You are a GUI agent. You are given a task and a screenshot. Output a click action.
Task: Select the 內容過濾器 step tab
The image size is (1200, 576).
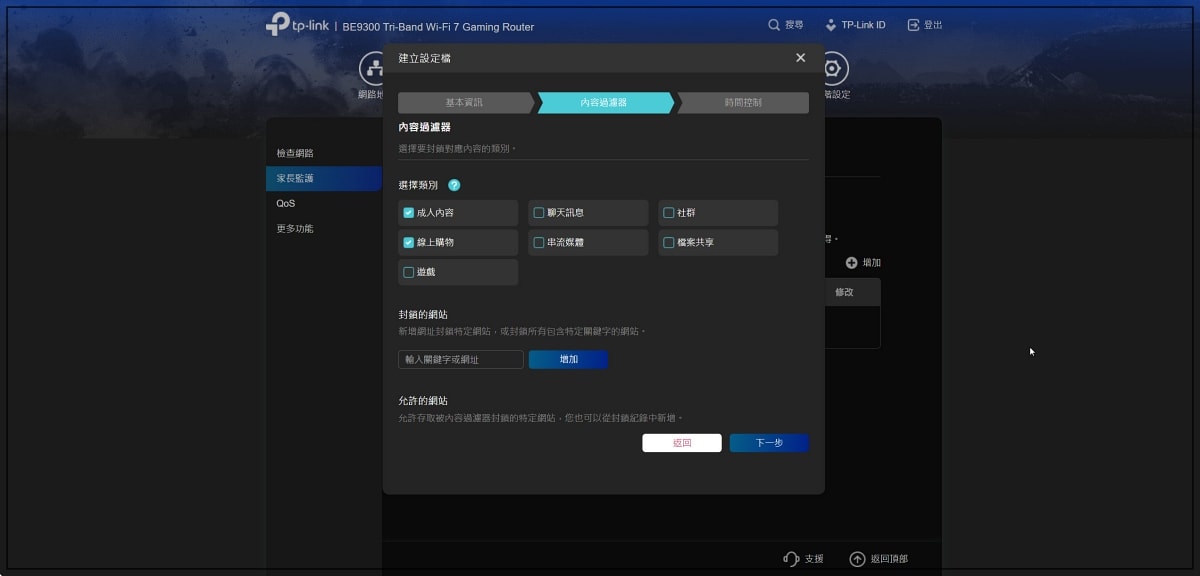point(604,103)
